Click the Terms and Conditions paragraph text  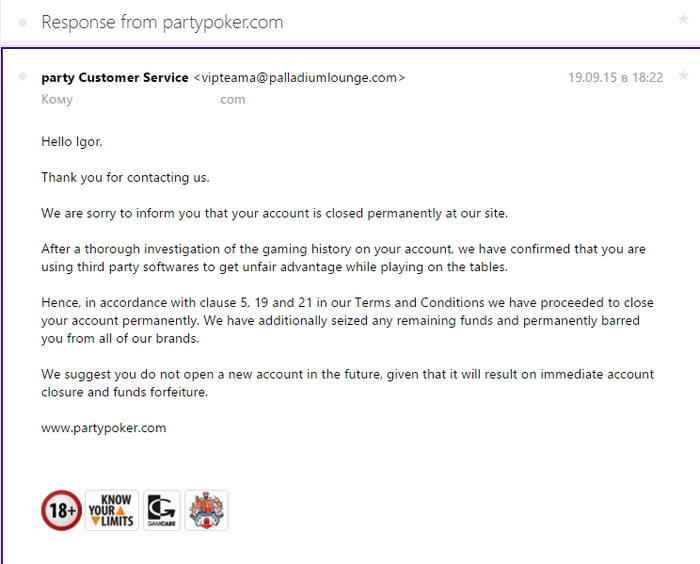point(347,320)
